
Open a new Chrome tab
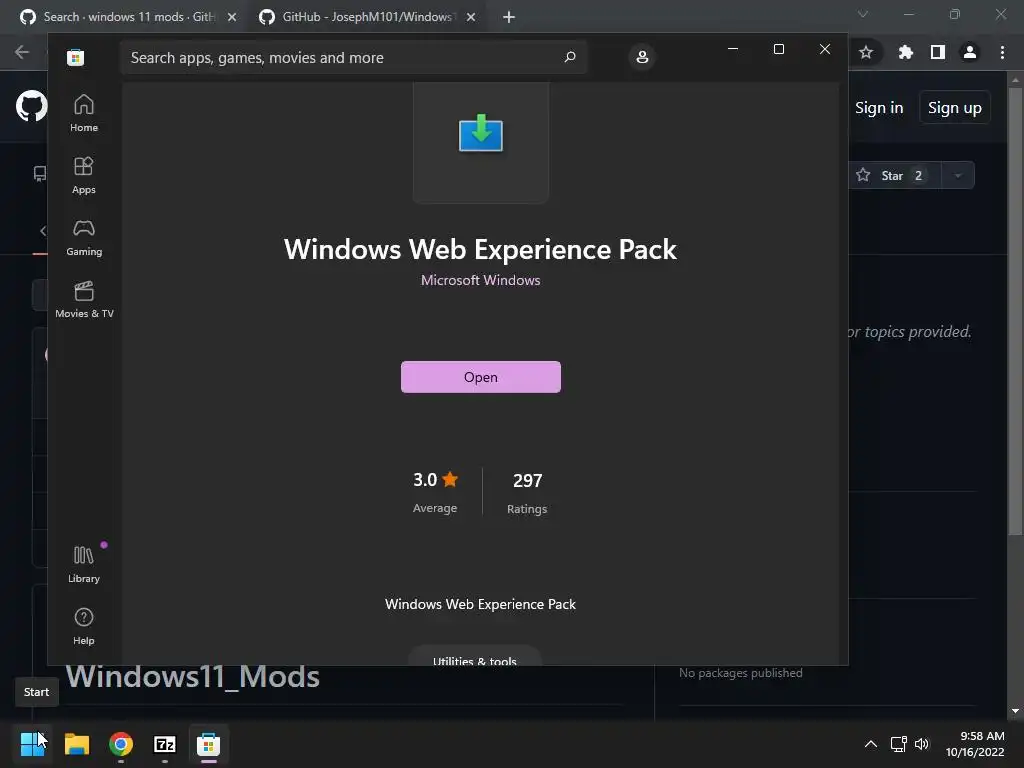tap(509, 17)
